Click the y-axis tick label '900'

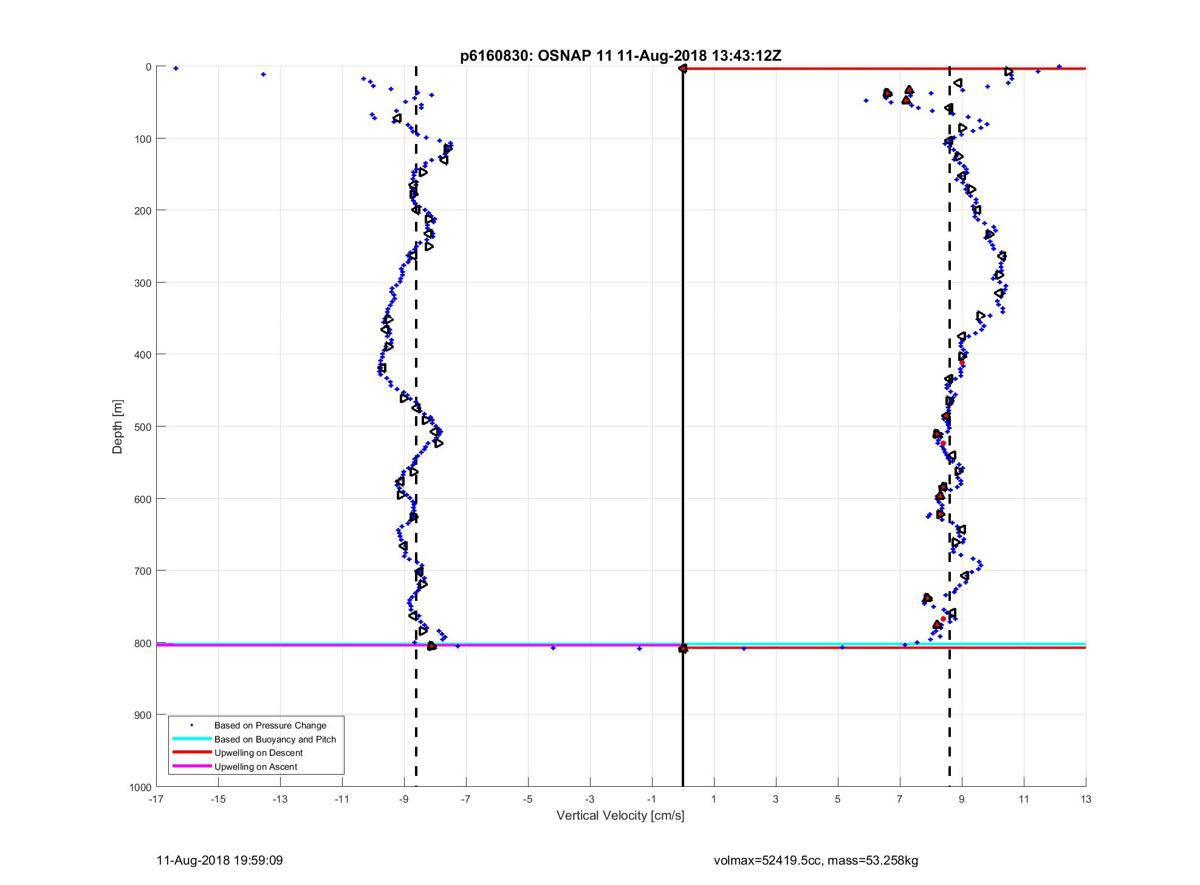[143, 716]
